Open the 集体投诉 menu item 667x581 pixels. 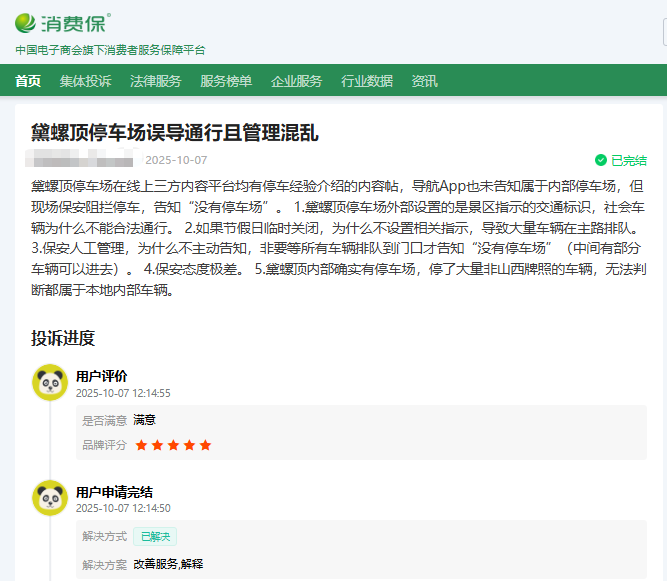[85, 81]
